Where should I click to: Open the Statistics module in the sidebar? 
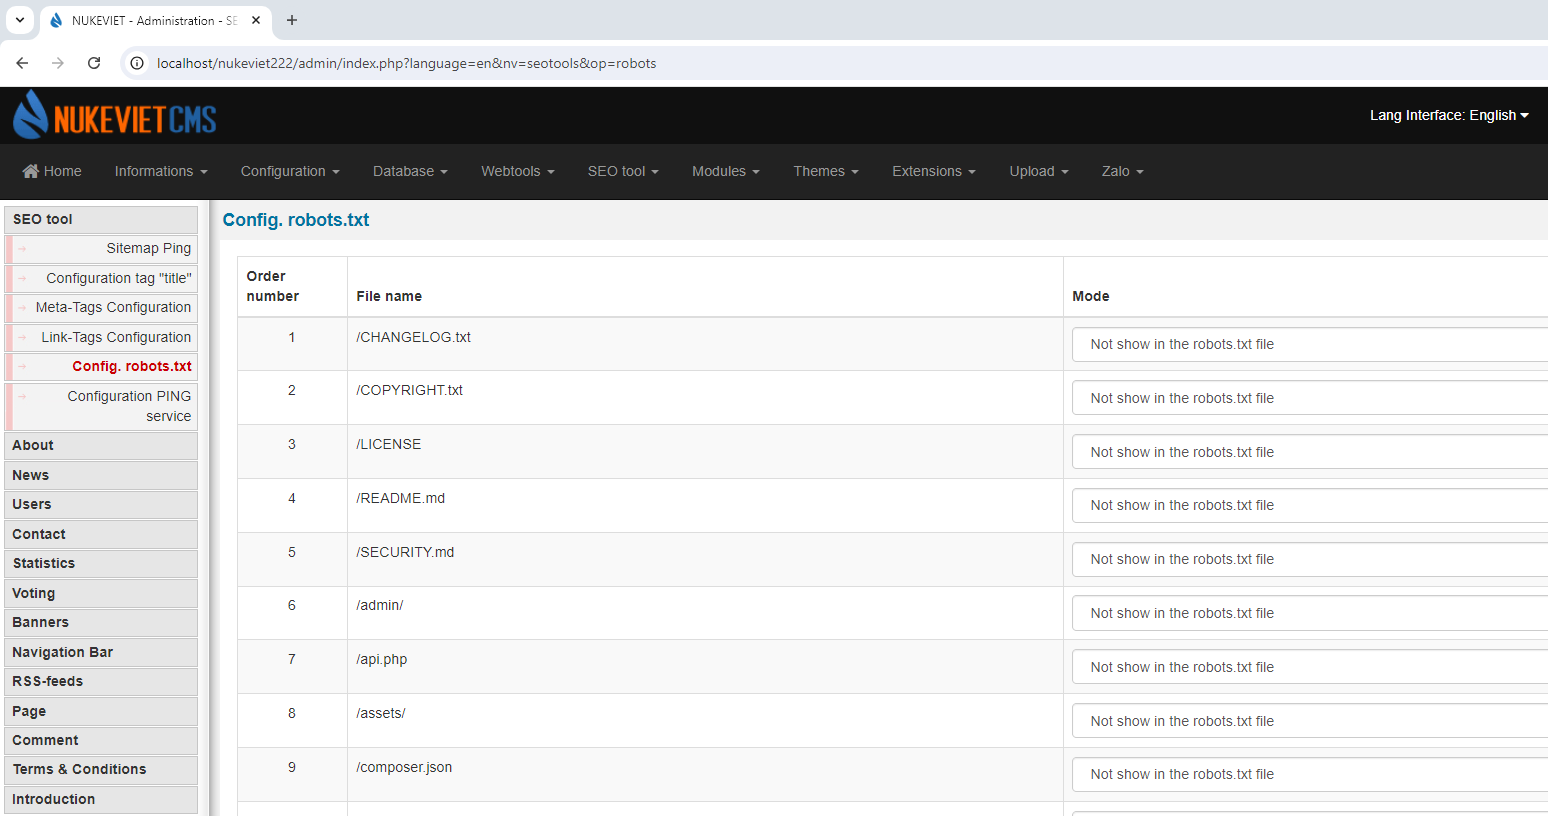[101, 563]
